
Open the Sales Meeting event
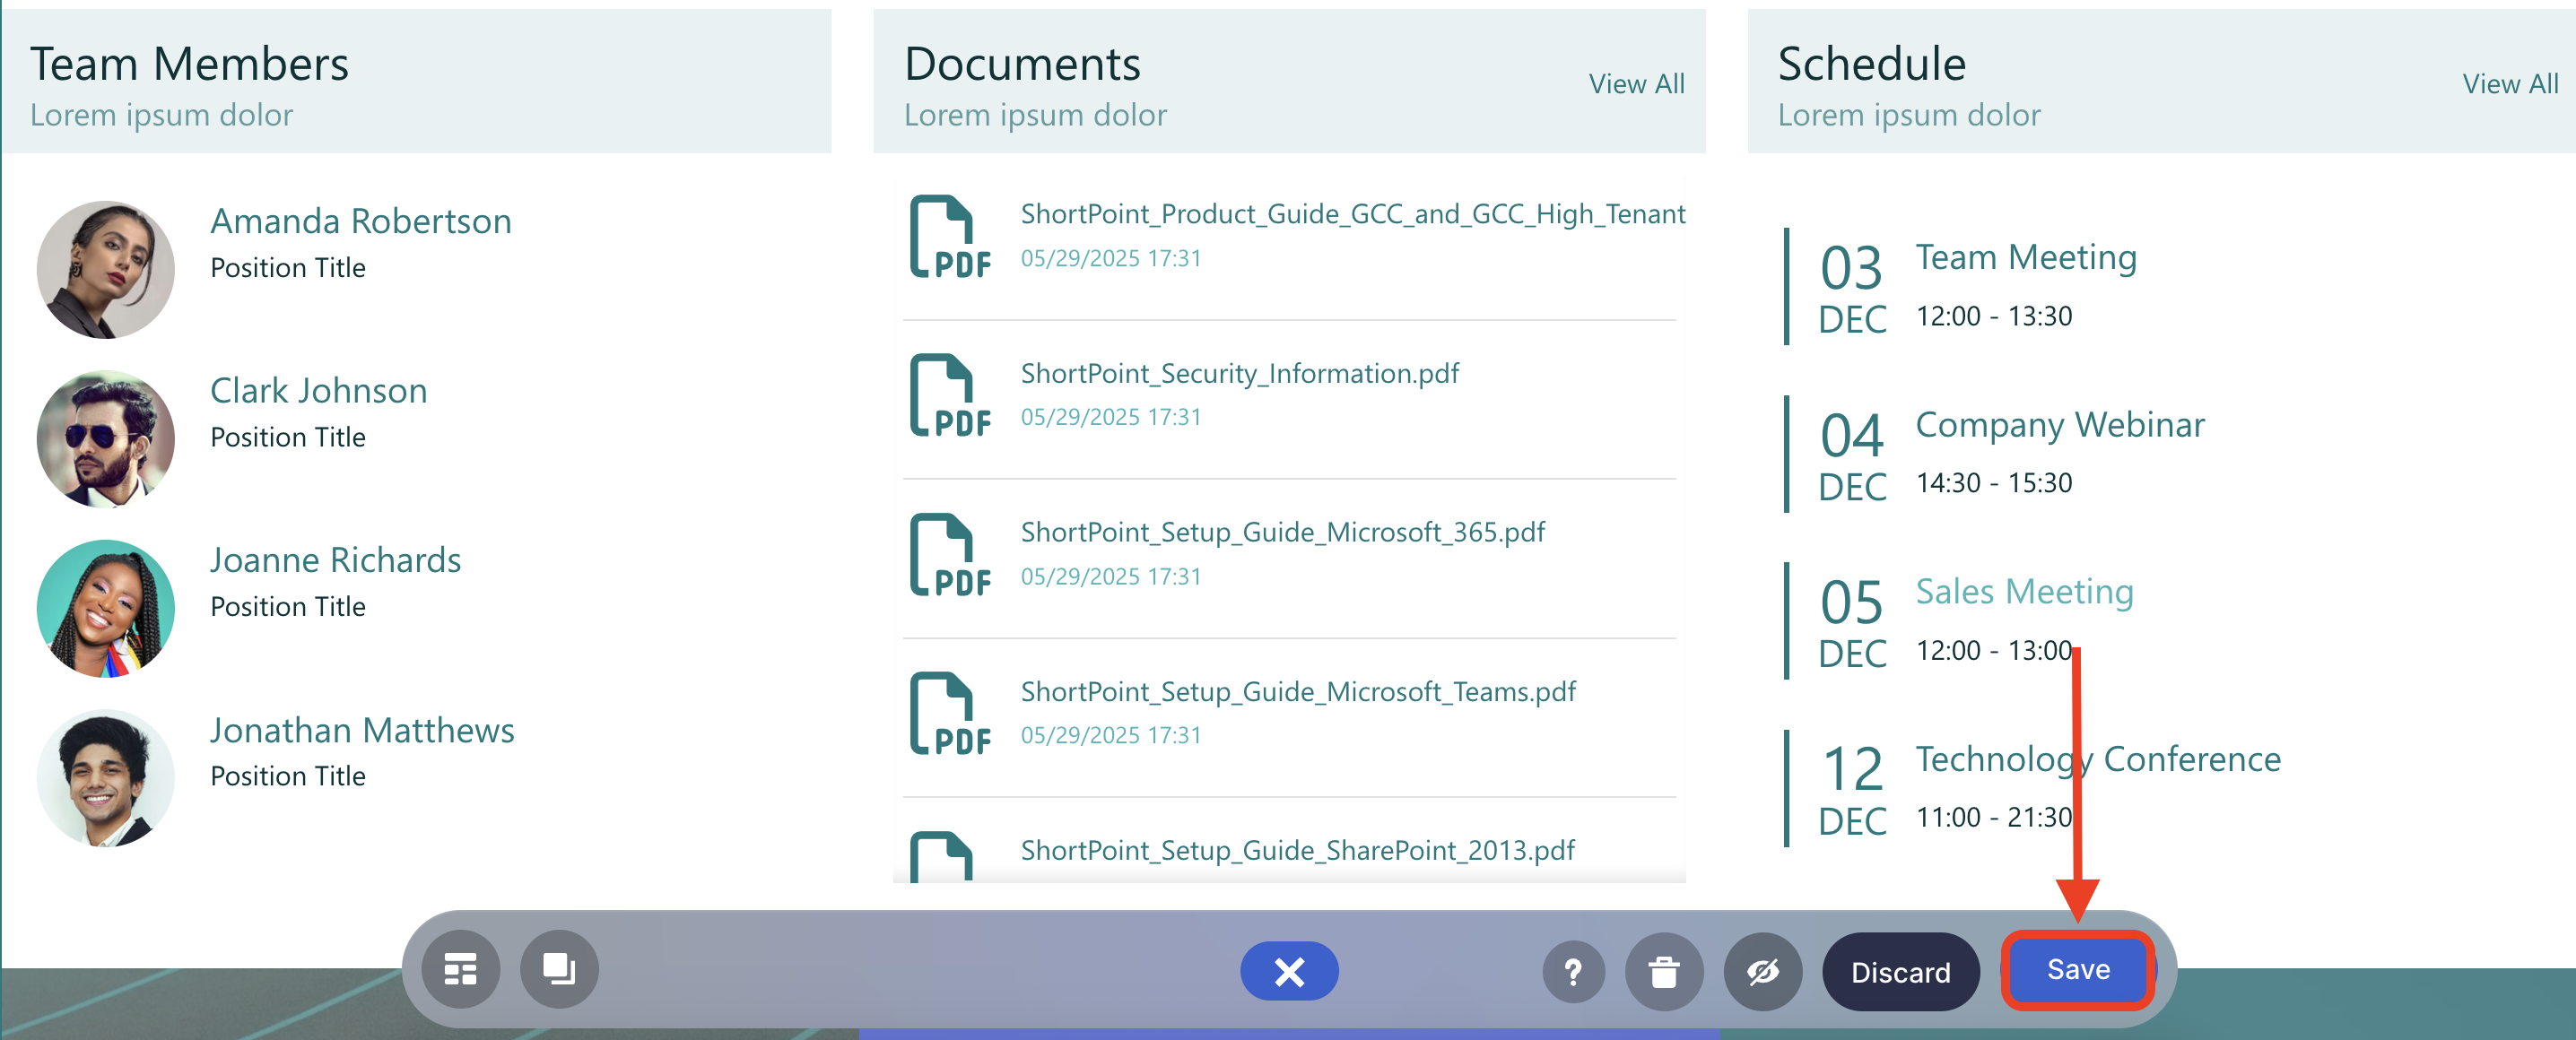[2023, 591]
